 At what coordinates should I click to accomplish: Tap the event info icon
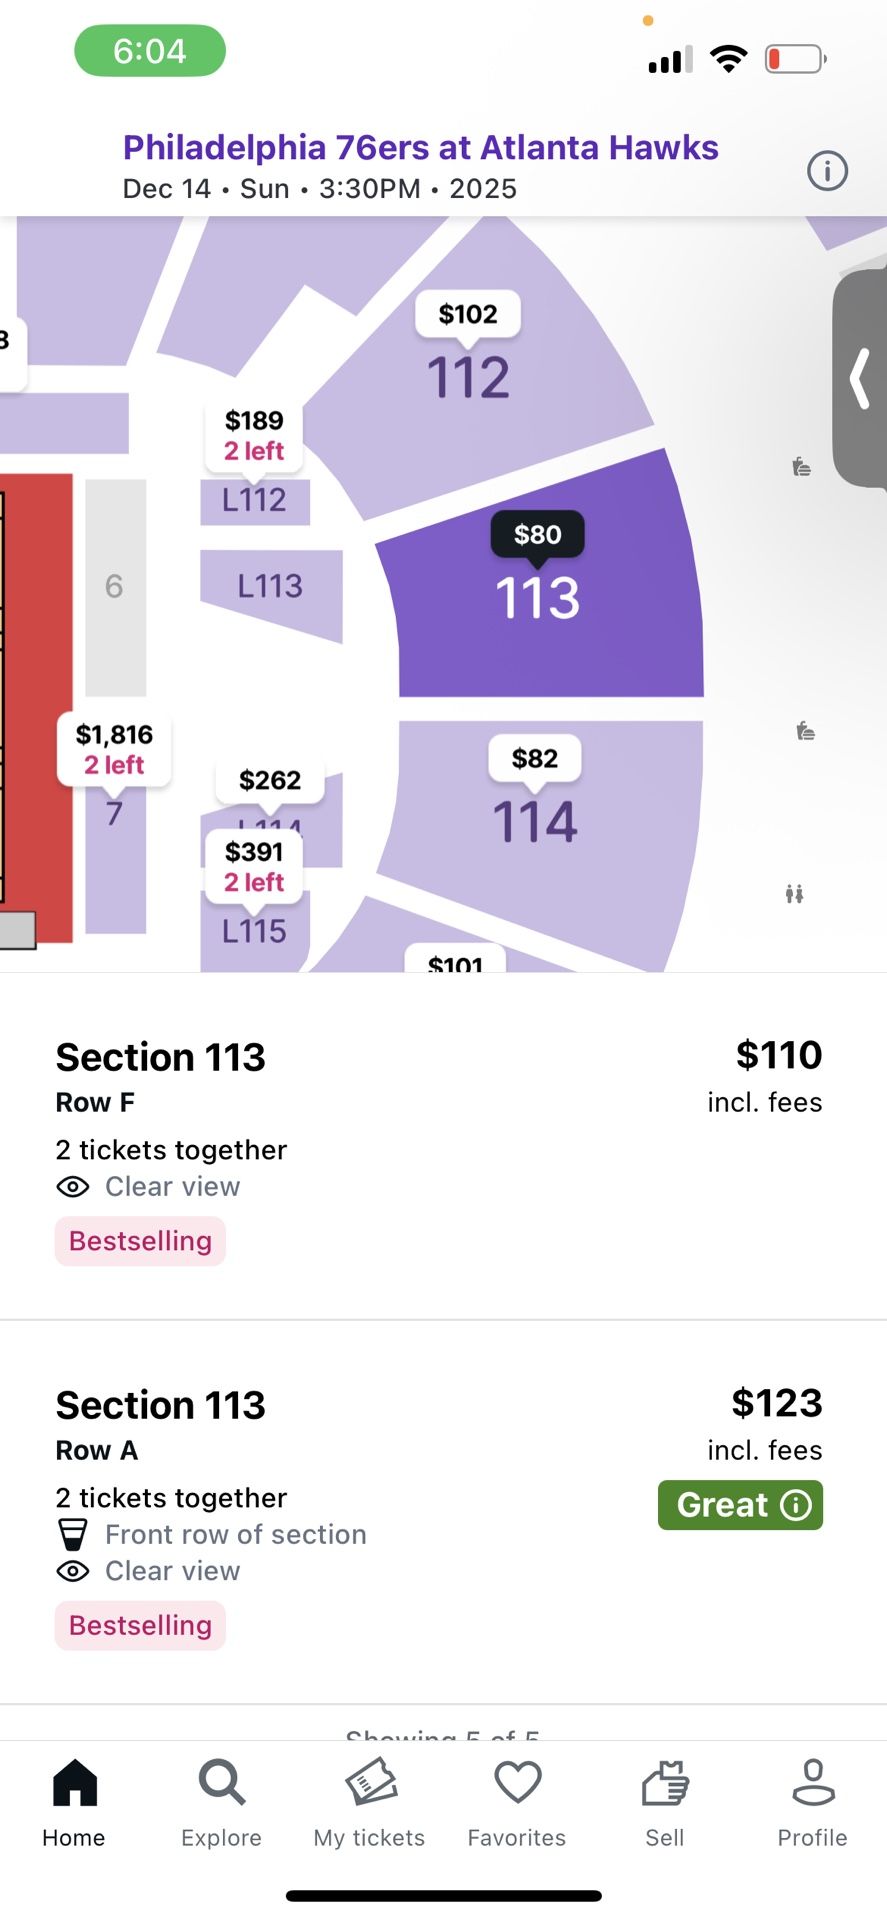pyautogui.click(x=827, y=170)
